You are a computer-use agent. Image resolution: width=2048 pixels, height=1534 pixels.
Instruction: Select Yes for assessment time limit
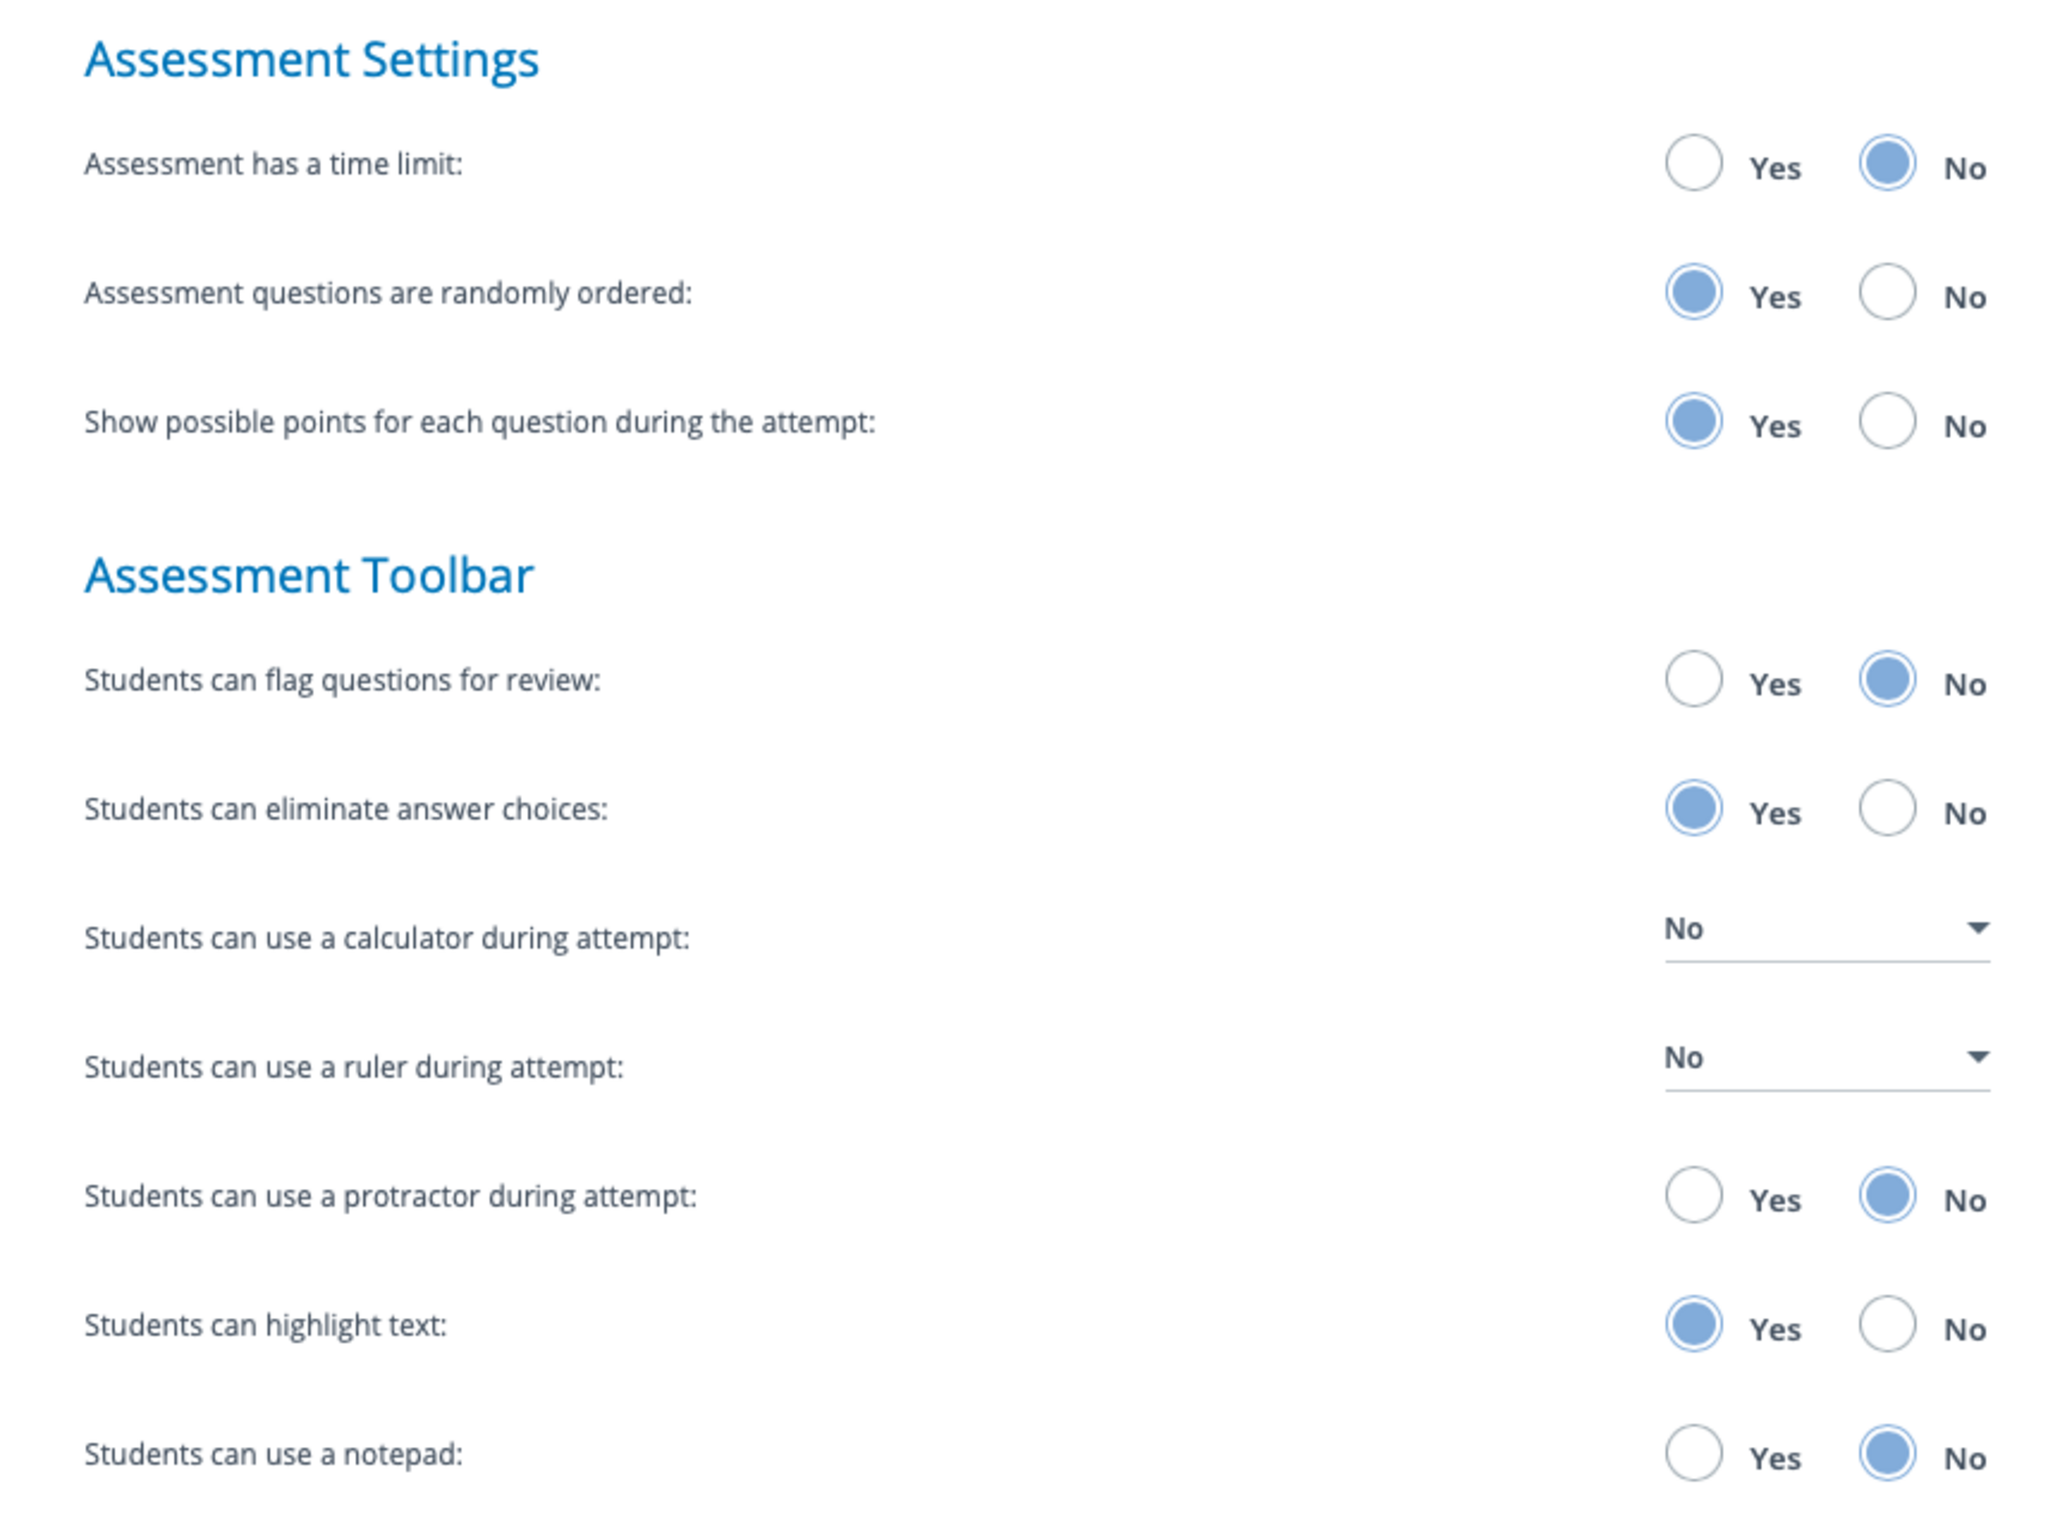coord(1692,163)
